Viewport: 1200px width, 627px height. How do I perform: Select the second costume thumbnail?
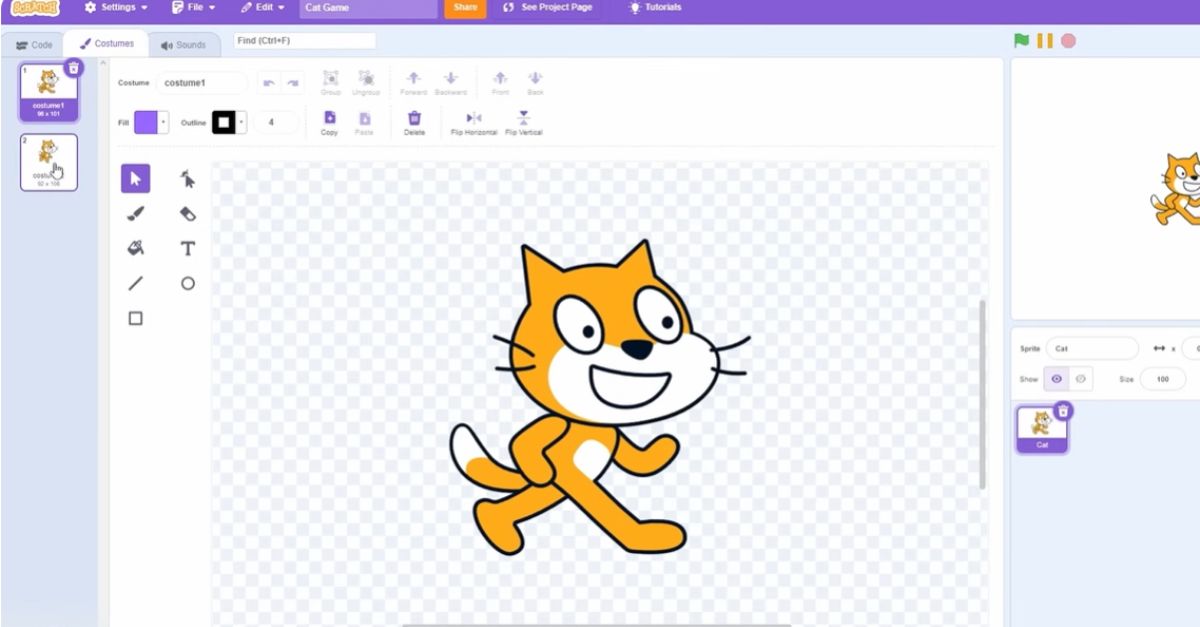(x=48, y=161)
